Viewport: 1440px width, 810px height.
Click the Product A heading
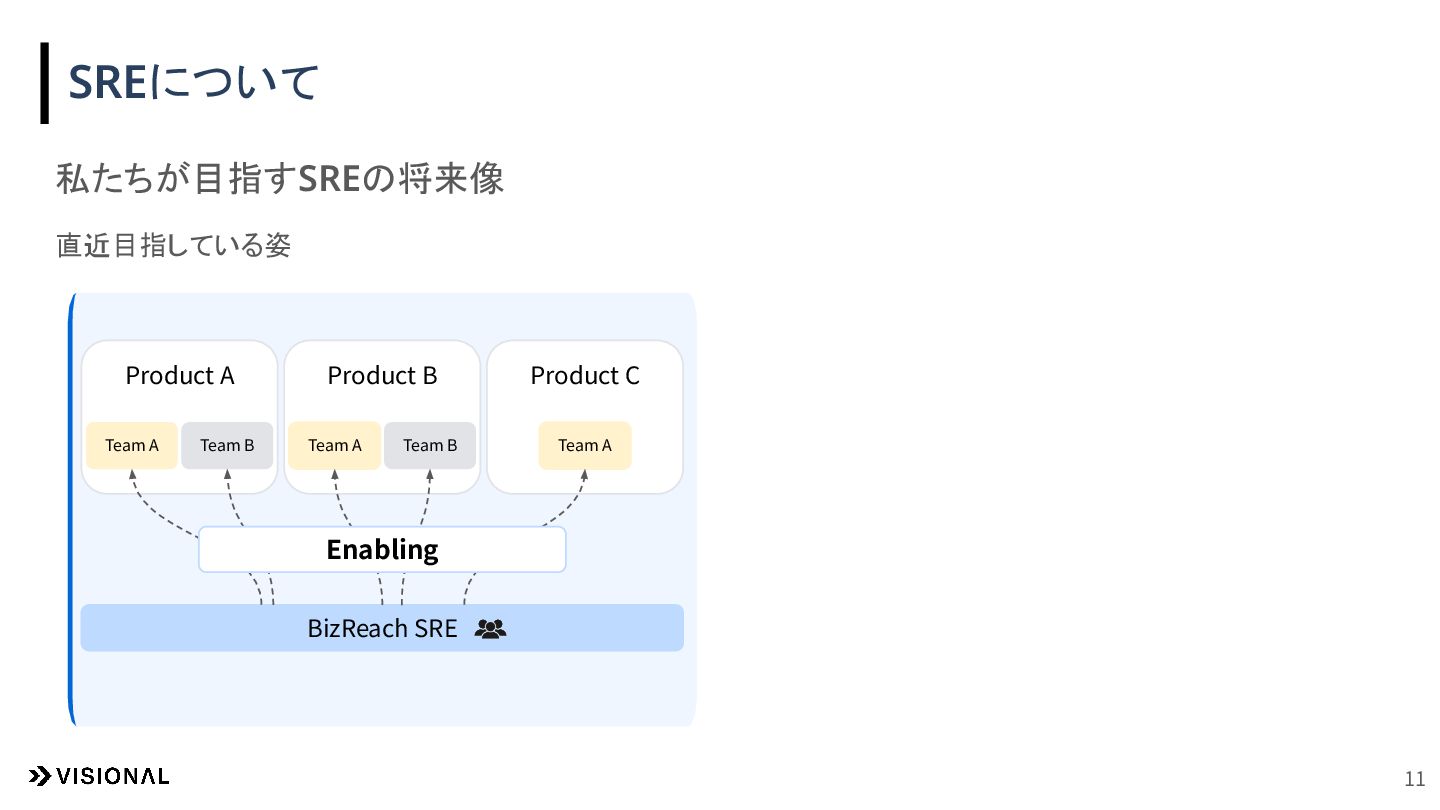tap(180, 376)
